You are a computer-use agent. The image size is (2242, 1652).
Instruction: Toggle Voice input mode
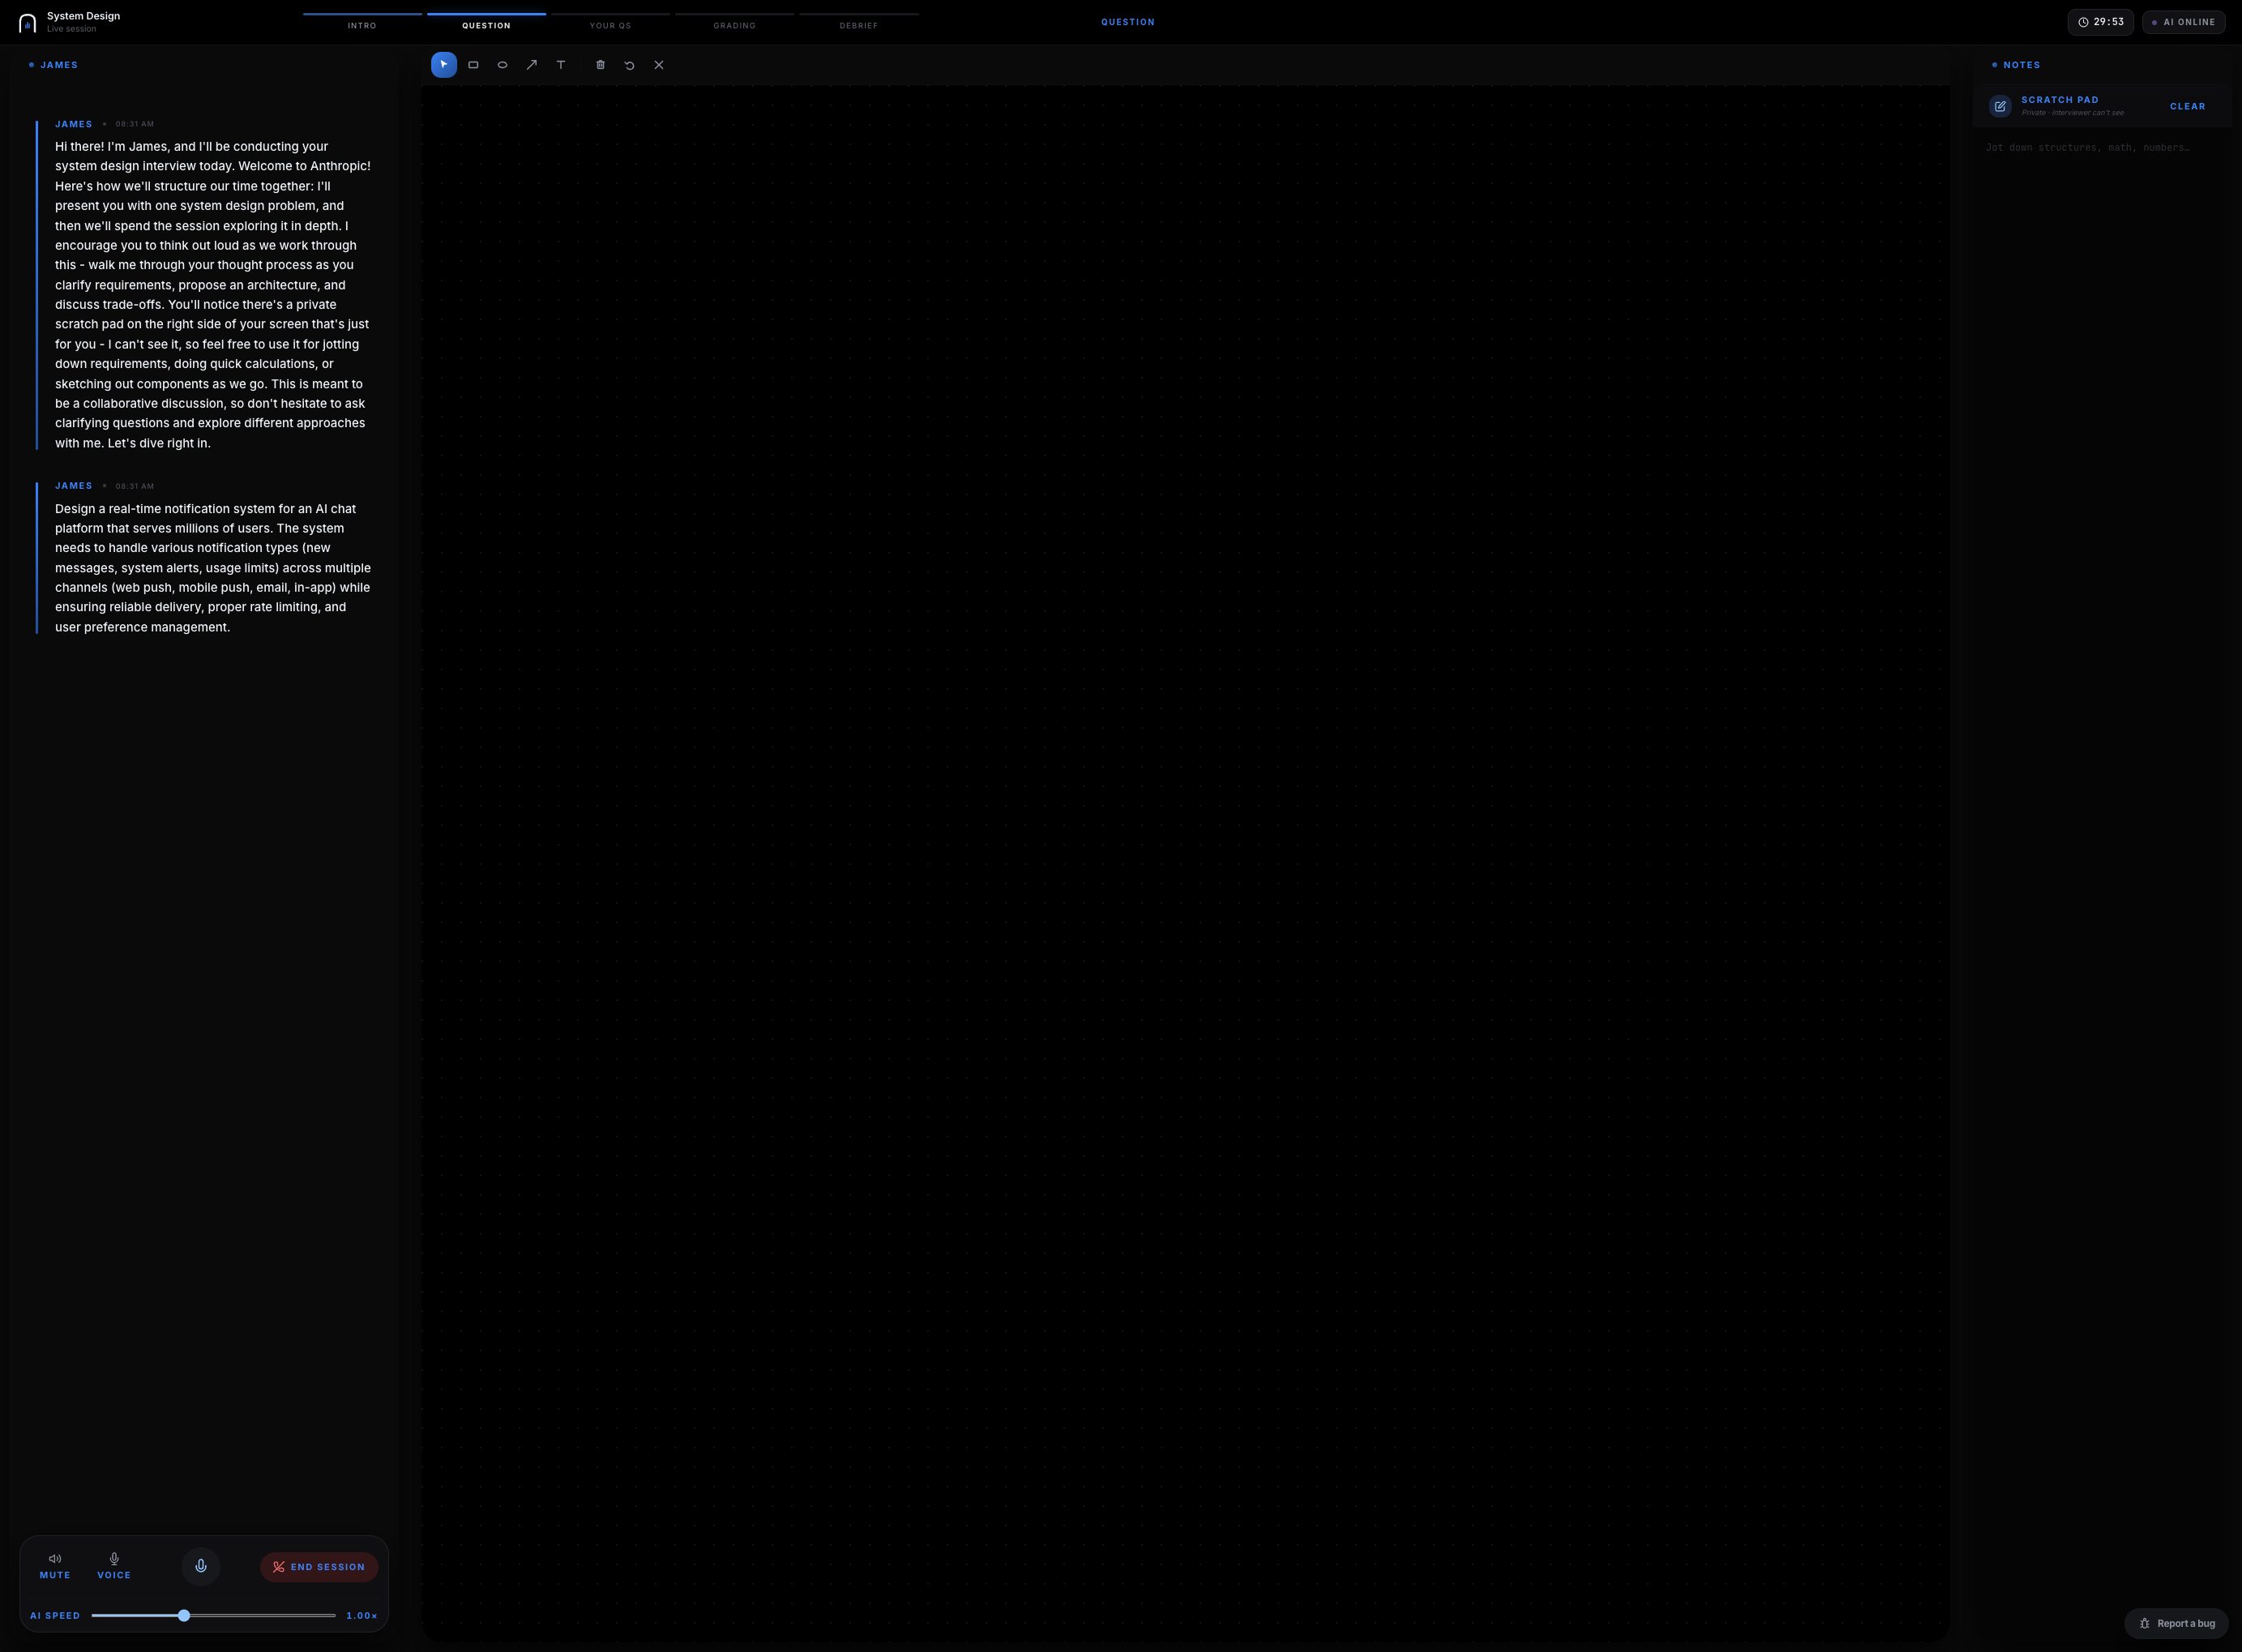(114, 1566)
